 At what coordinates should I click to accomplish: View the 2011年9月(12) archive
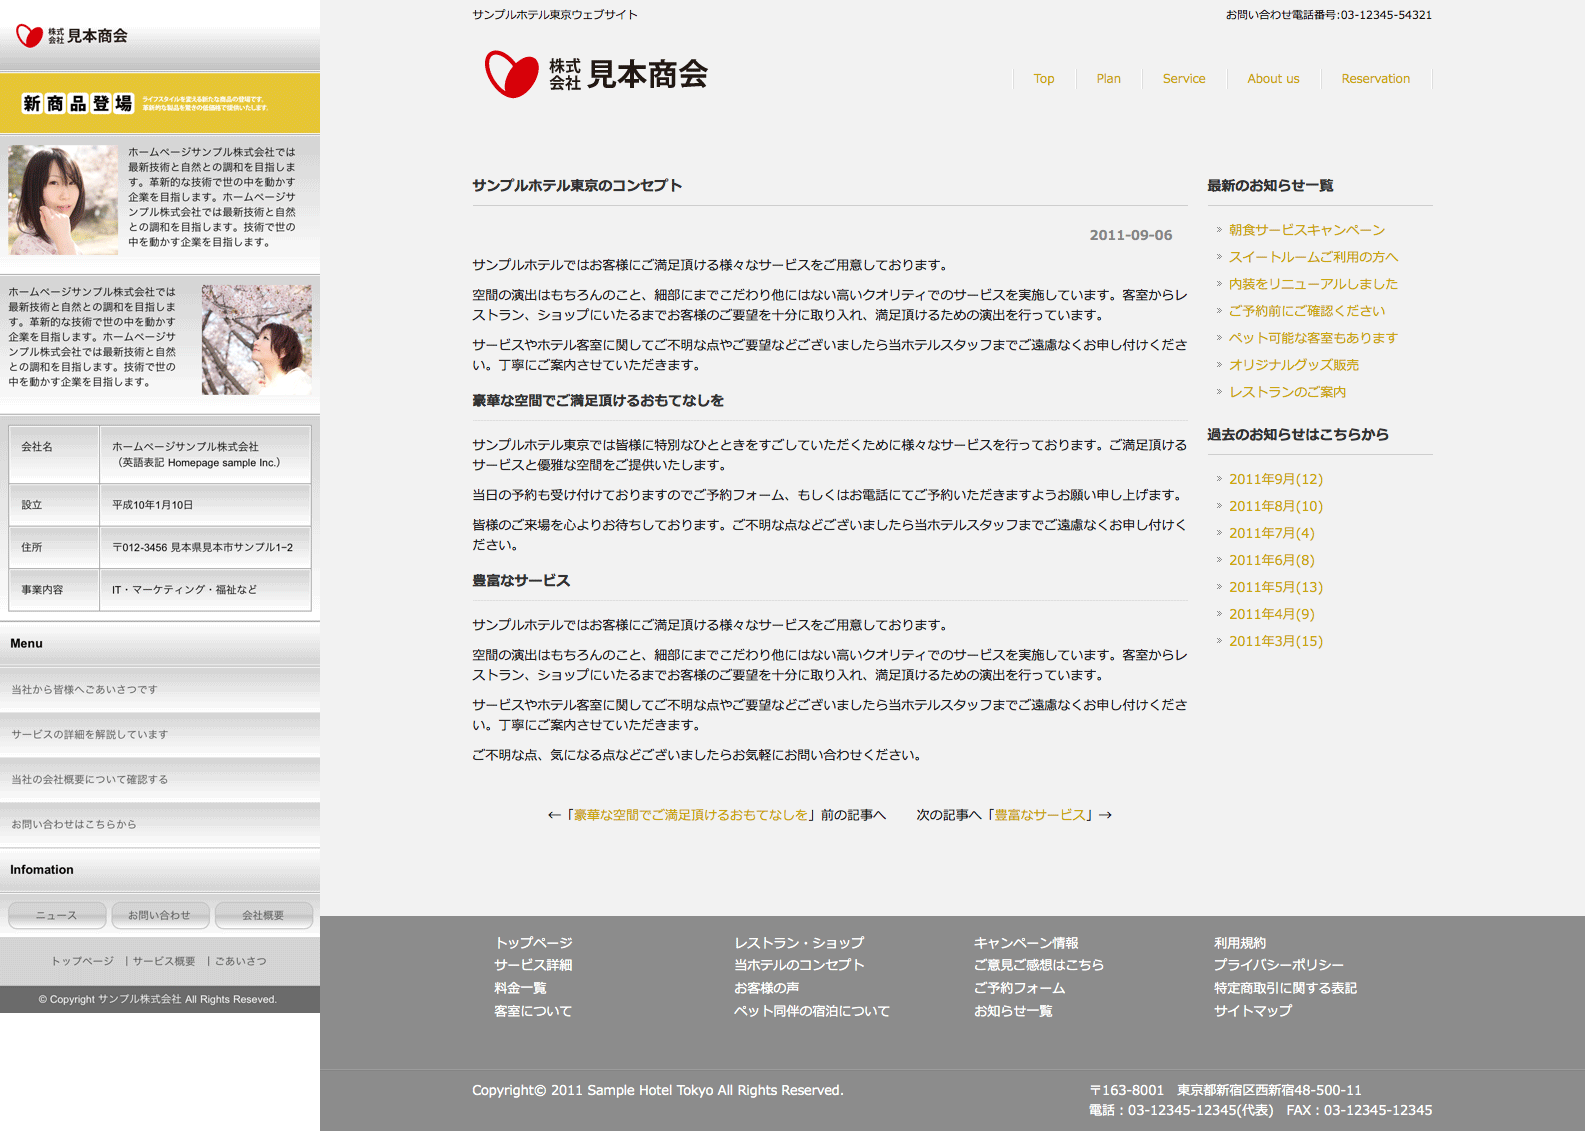point(1275,479)
